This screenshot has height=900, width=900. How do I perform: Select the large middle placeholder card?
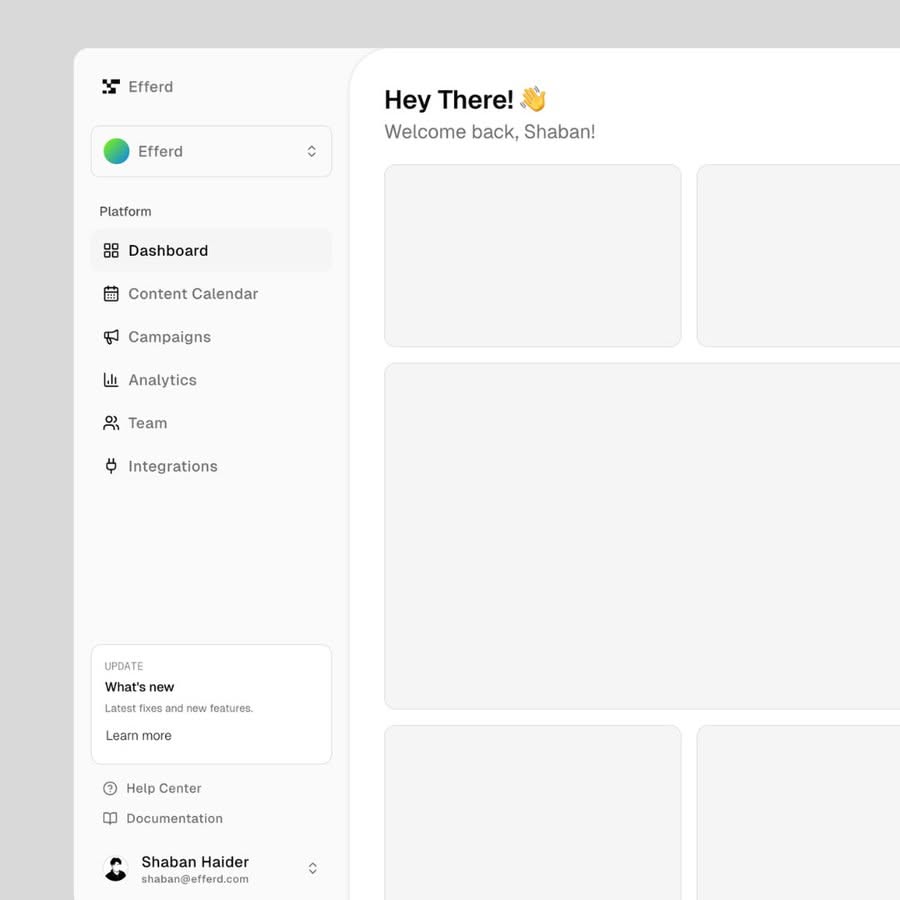pyautogui.click(x=642, y=536)
